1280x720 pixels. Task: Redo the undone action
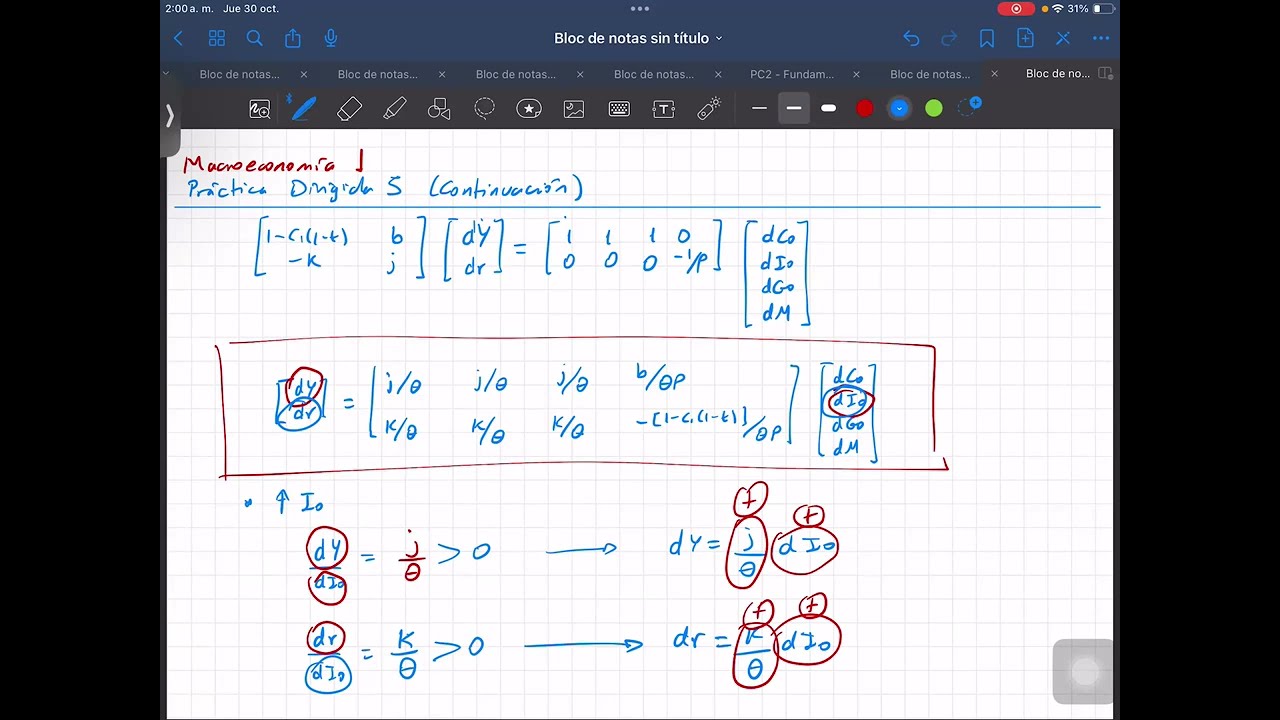tap(949, 38)
